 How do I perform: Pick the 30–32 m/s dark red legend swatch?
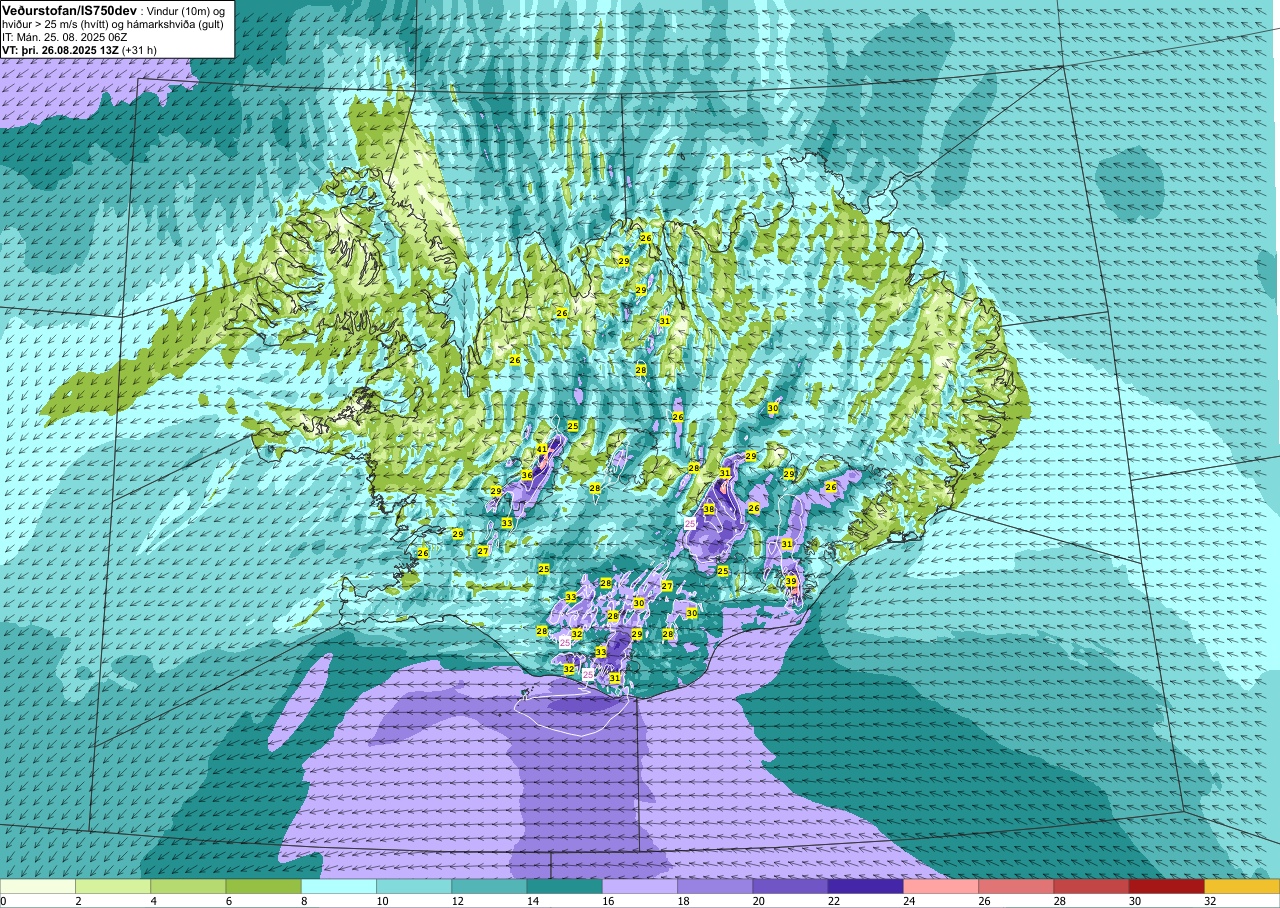pos(1167,886)
